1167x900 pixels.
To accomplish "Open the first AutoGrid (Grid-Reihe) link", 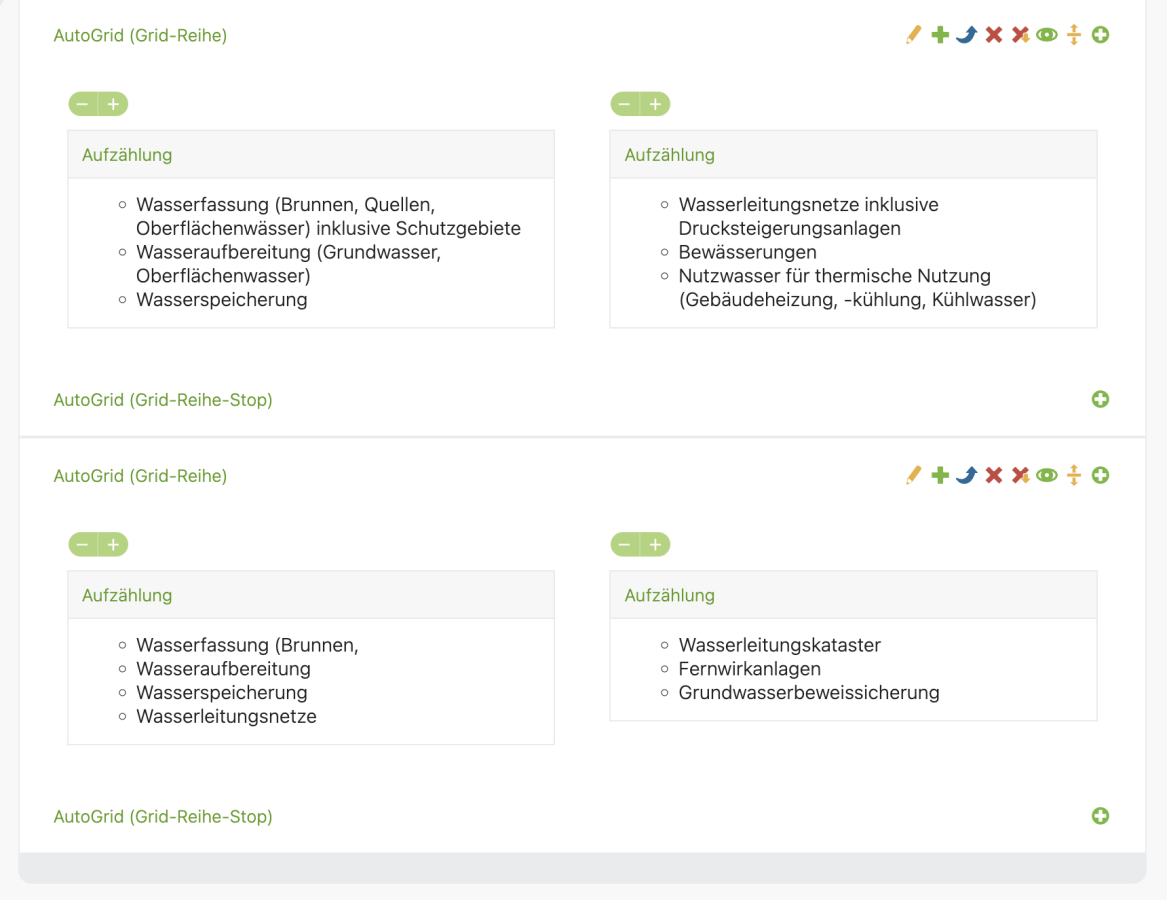I will tap(140, 36).
